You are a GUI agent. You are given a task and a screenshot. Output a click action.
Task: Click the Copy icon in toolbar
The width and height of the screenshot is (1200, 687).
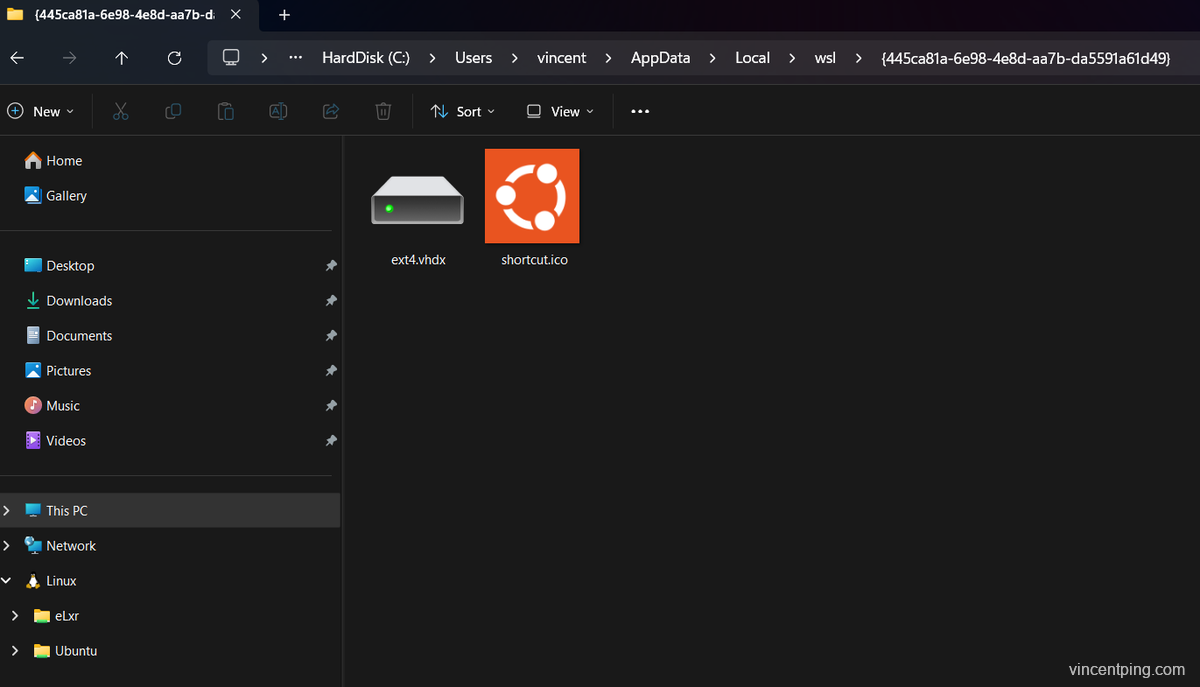click(173, 111)
